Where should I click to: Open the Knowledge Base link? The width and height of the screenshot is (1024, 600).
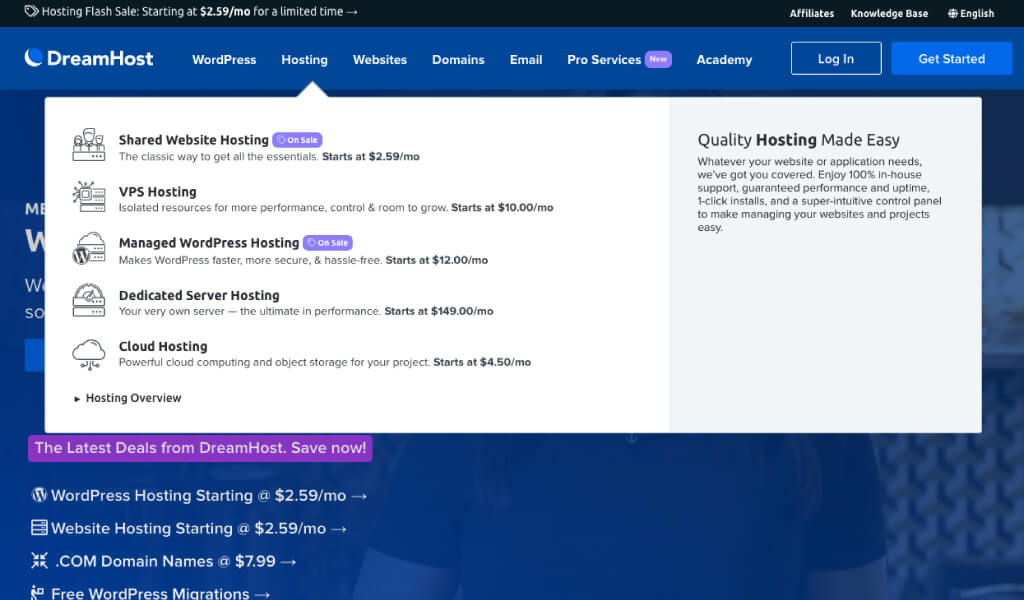889,13
